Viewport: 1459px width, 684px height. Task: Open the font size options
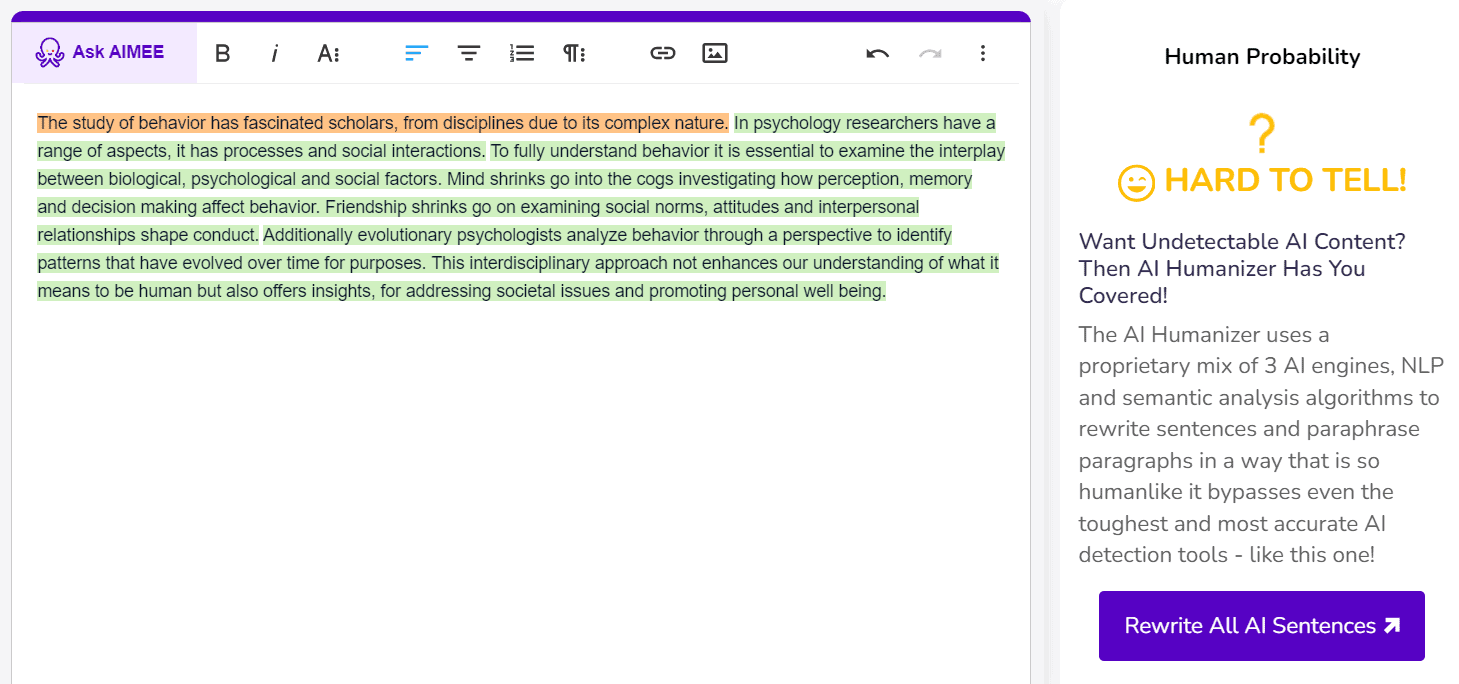point(328,54)
